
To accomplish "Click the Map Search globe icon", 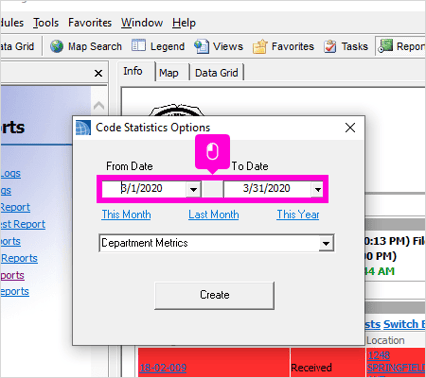I will click(x=57, y=46).
